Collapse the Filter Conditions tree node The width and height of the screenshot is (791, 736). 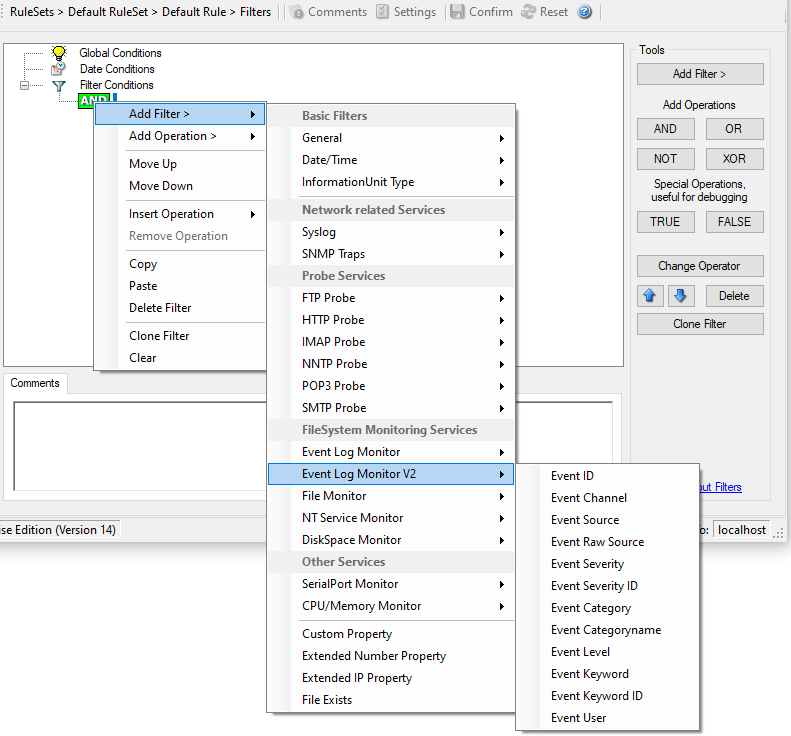coord(25,86)
